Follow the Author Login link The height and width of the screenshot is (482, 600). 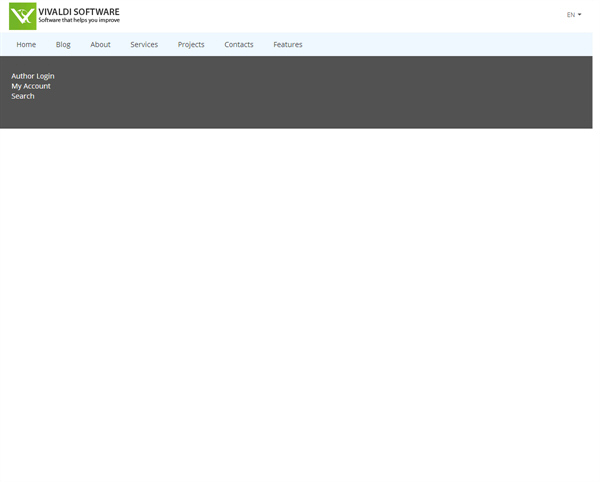33,76
